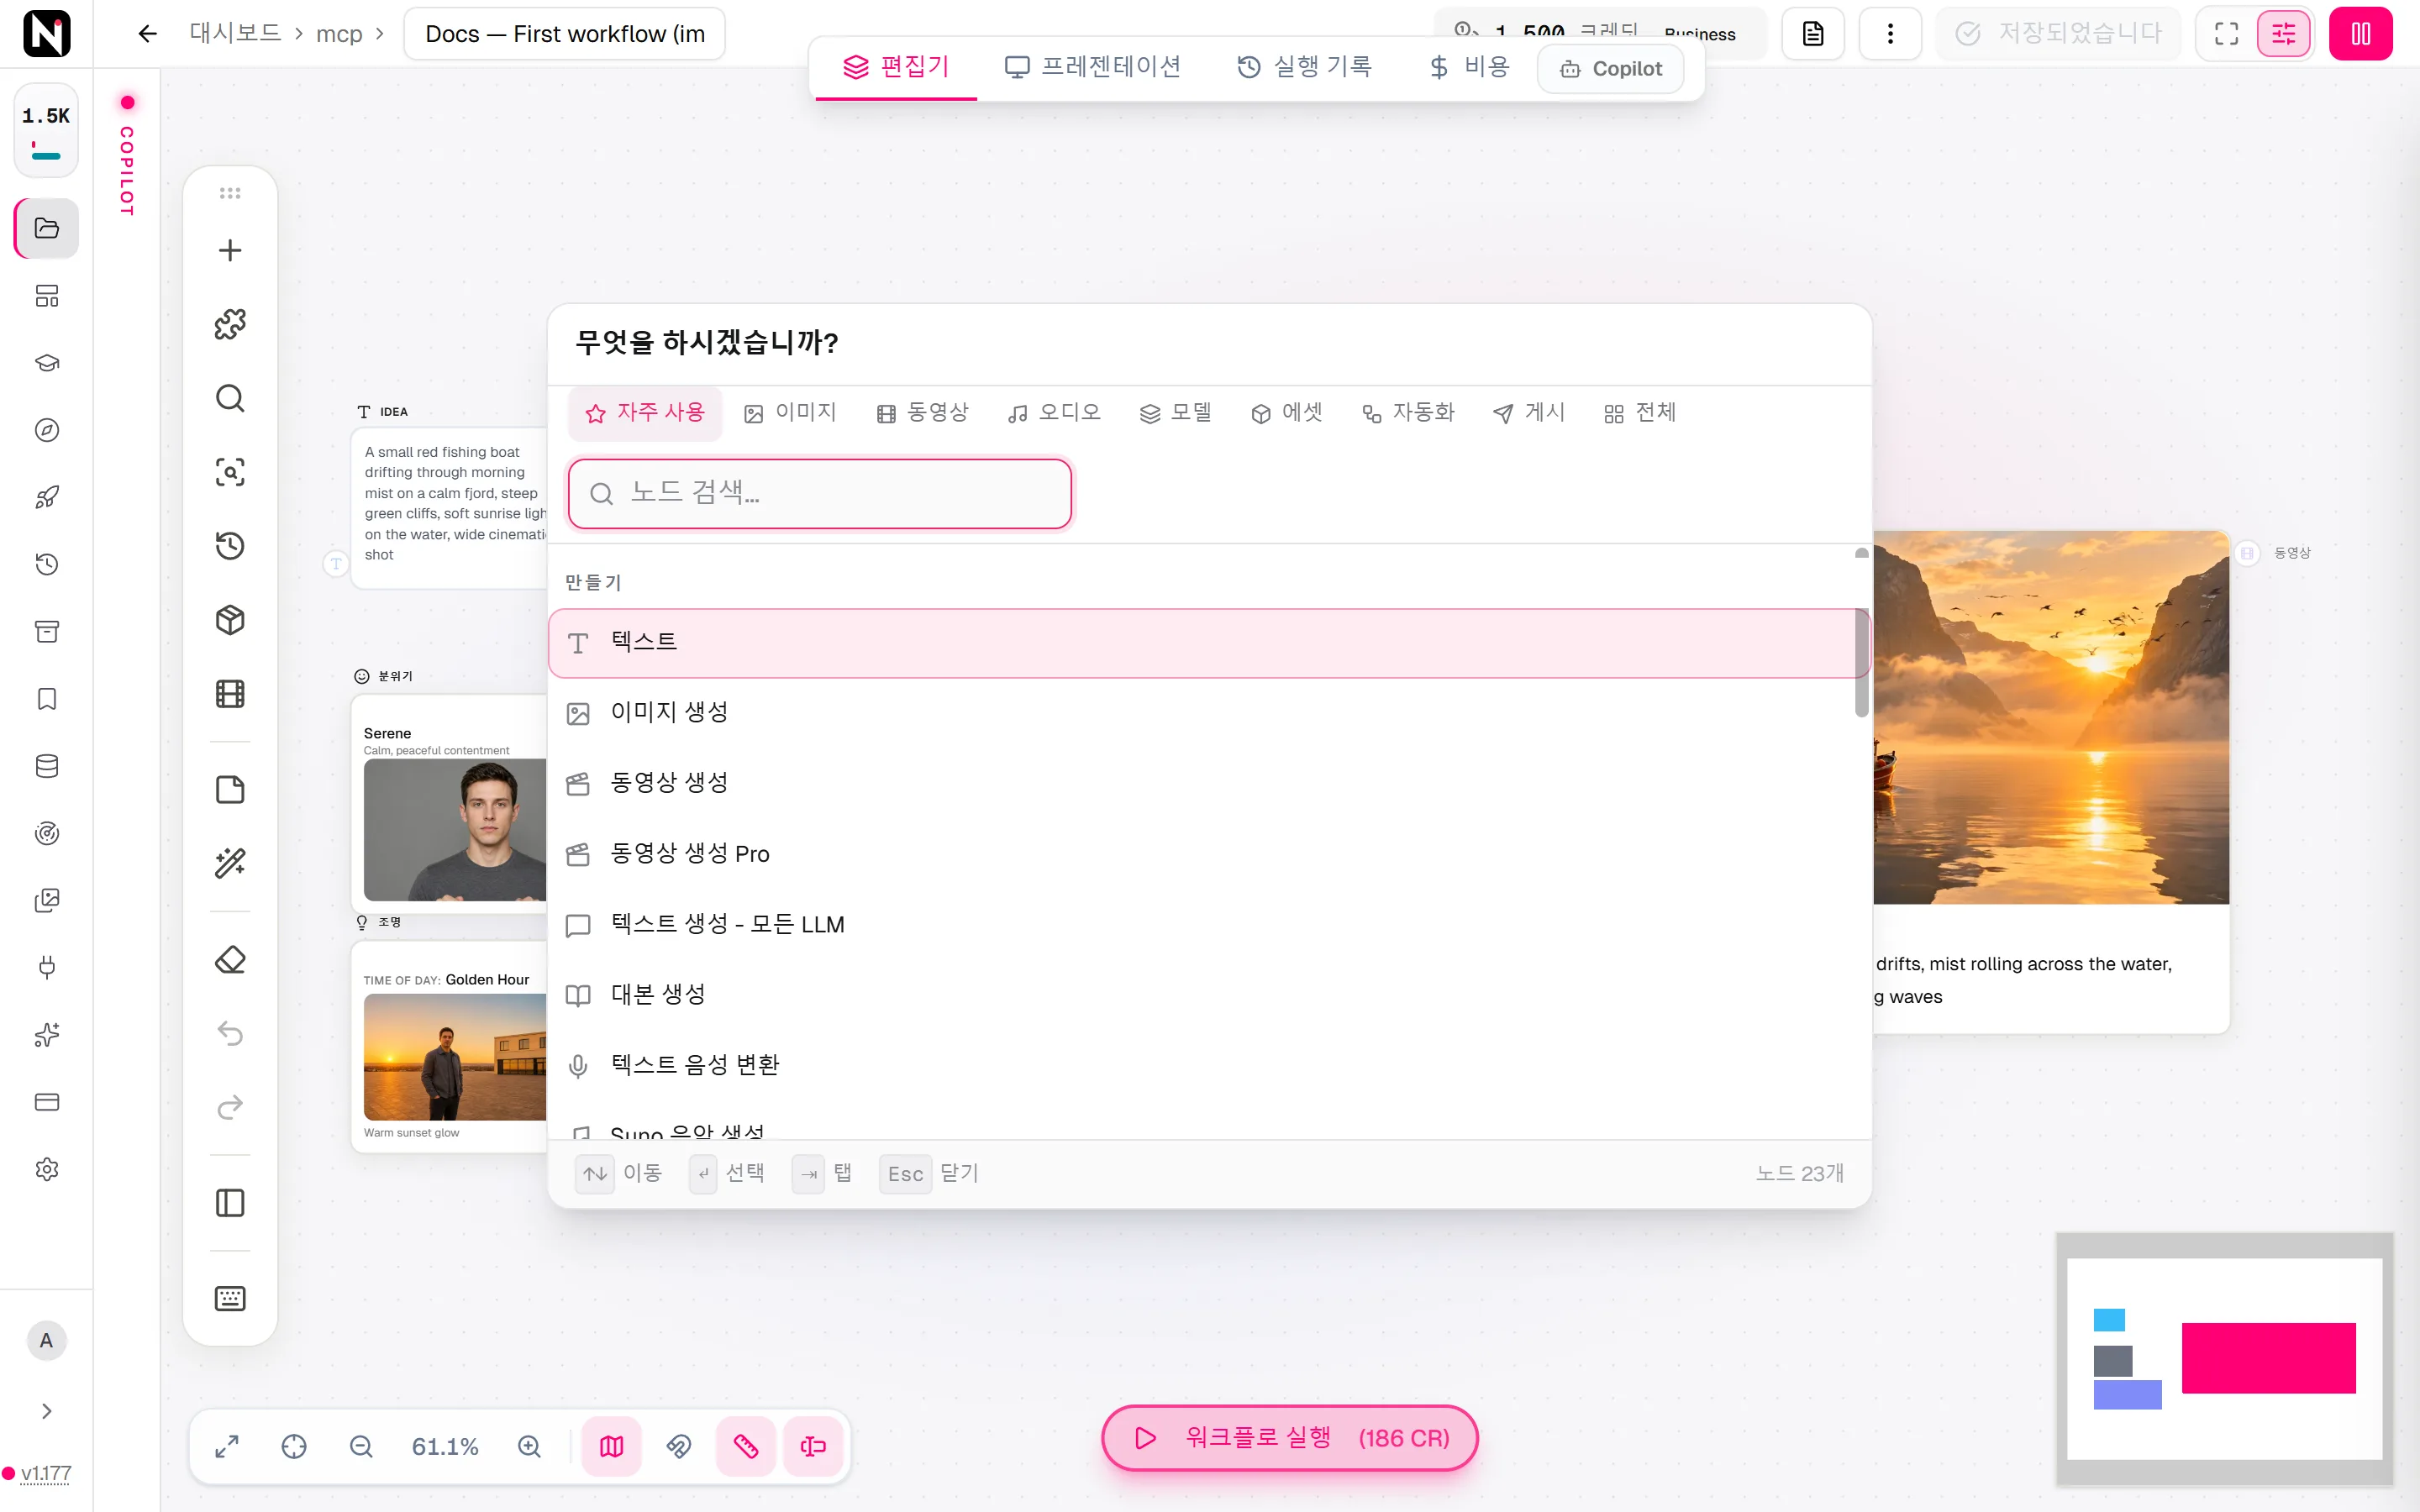The height and width of the screenshot is (1512, 2420).
Task: Select the 3D cube assets tool
Action: click(230, 620)
